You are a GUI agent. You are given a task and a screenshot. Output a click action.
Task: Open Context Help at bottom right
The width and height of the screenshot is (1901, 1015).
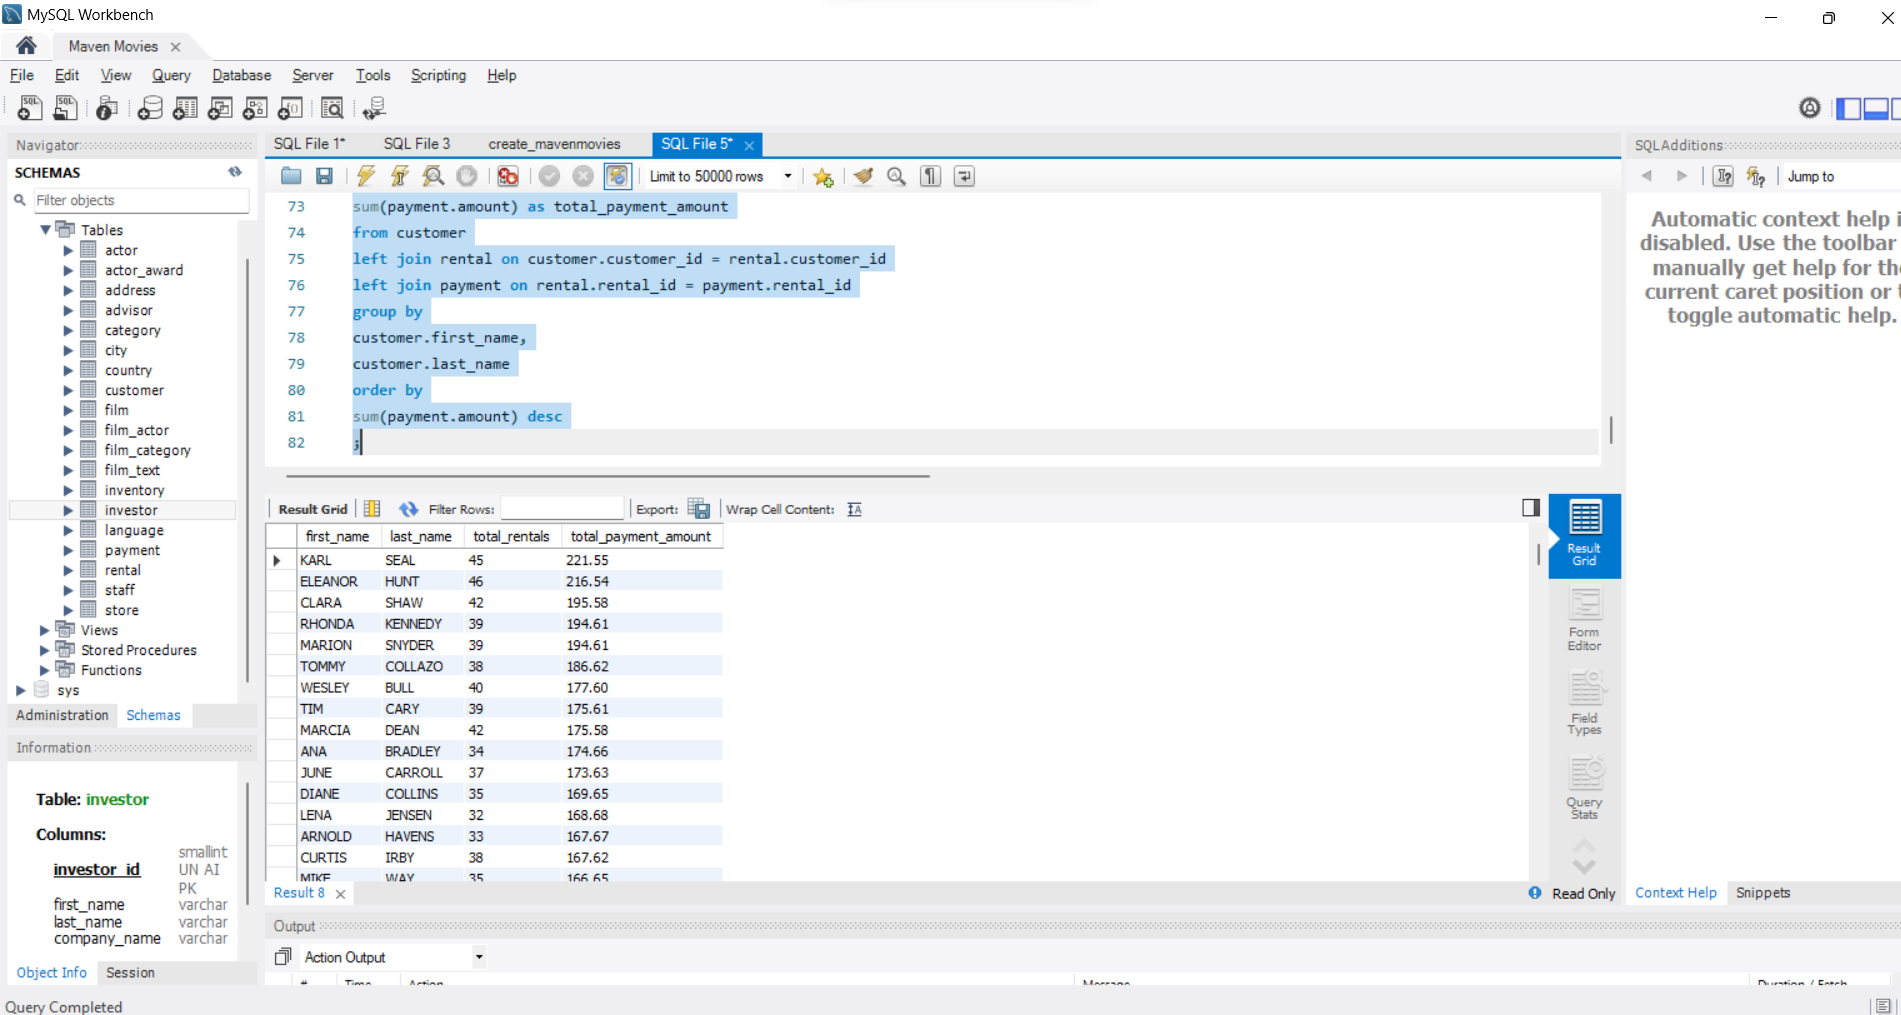tap(1675, 892)
